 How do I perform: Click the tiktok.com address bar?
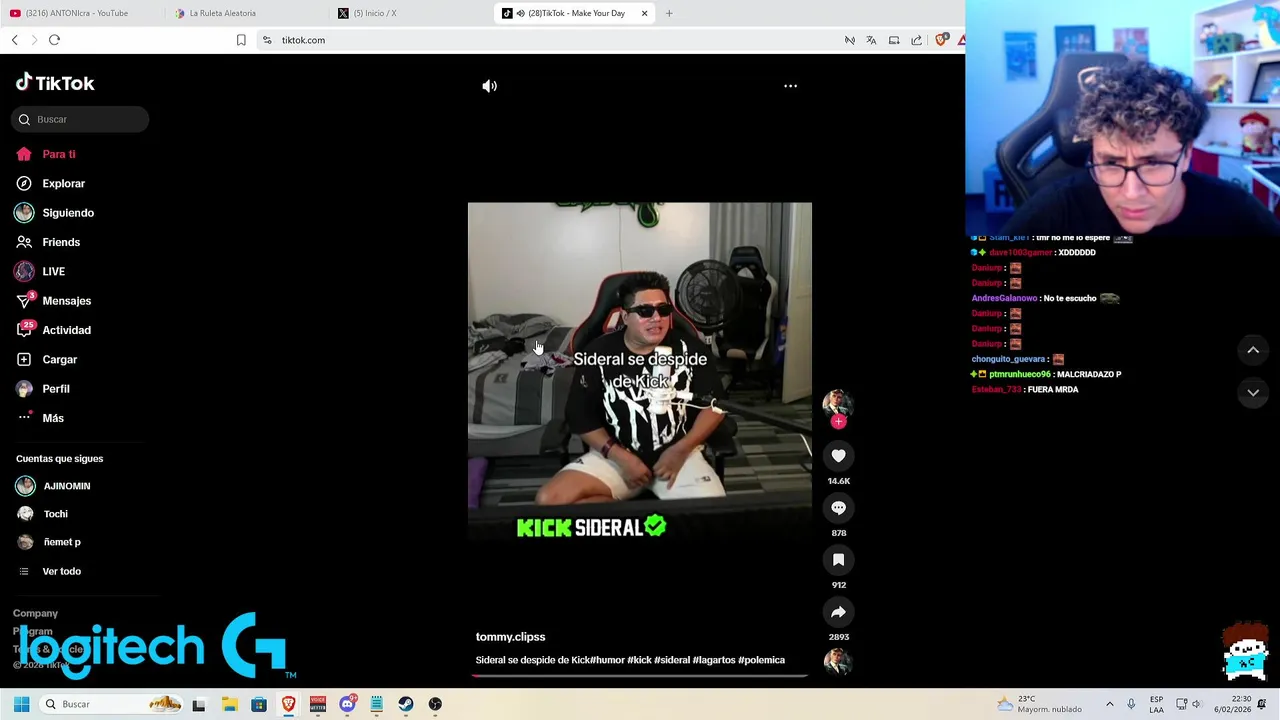(x=550, y=40)
